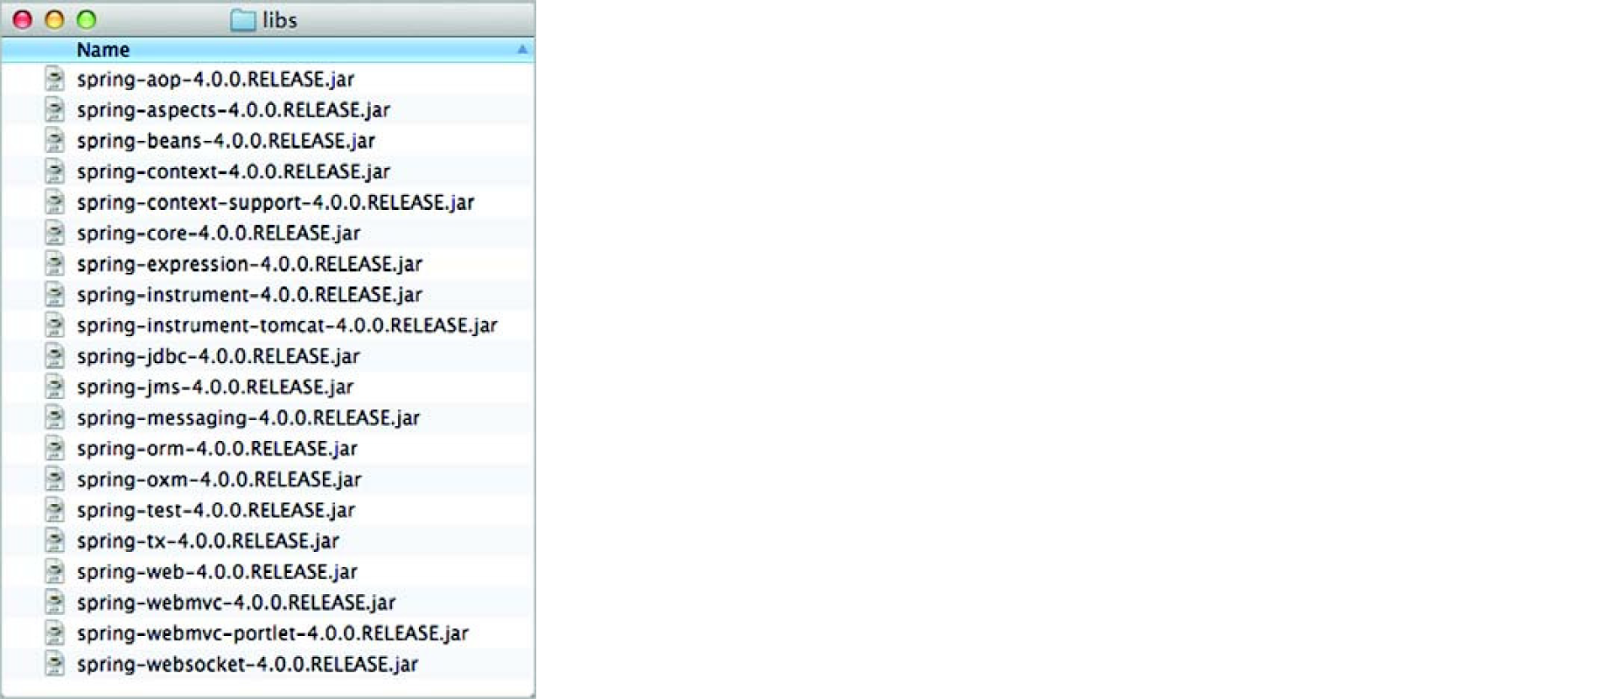
Task: Select the spring-jdbc jar file icon
Action: (x=55, y=356)
